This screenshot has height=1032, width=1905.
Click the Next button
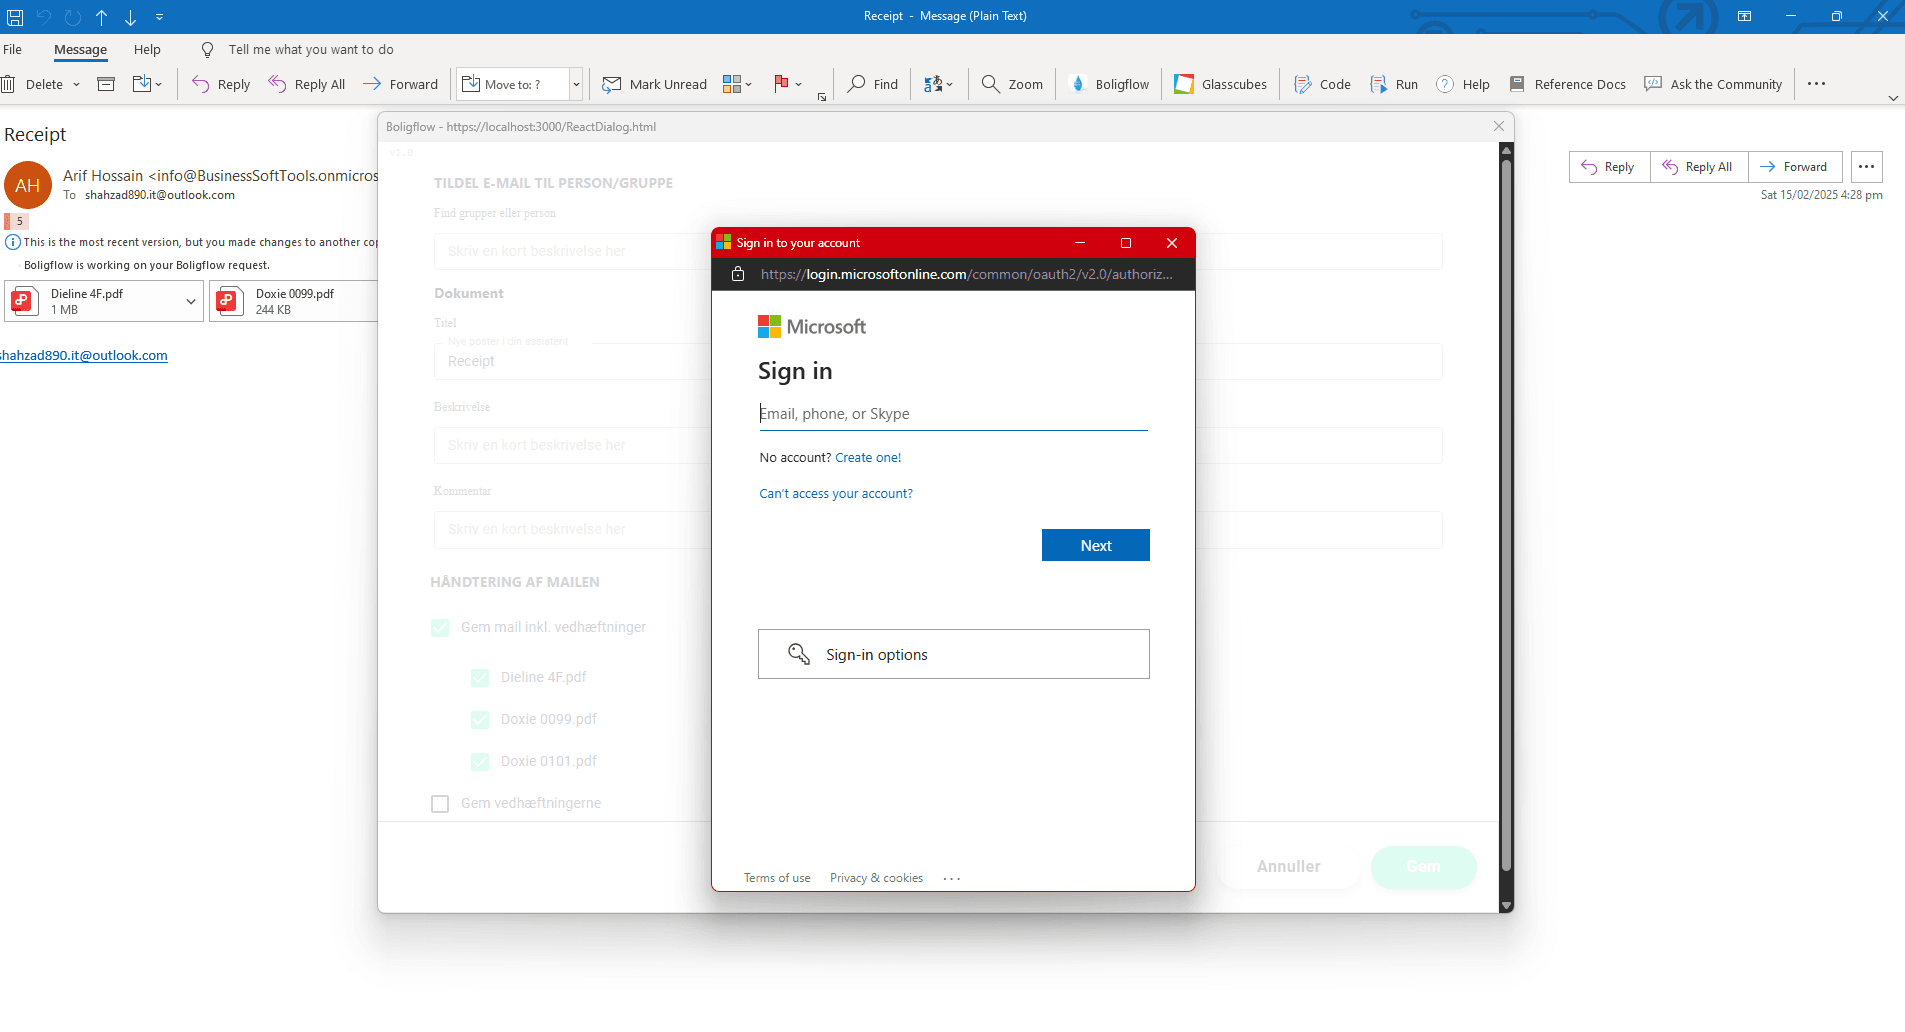pos(1096,545)
